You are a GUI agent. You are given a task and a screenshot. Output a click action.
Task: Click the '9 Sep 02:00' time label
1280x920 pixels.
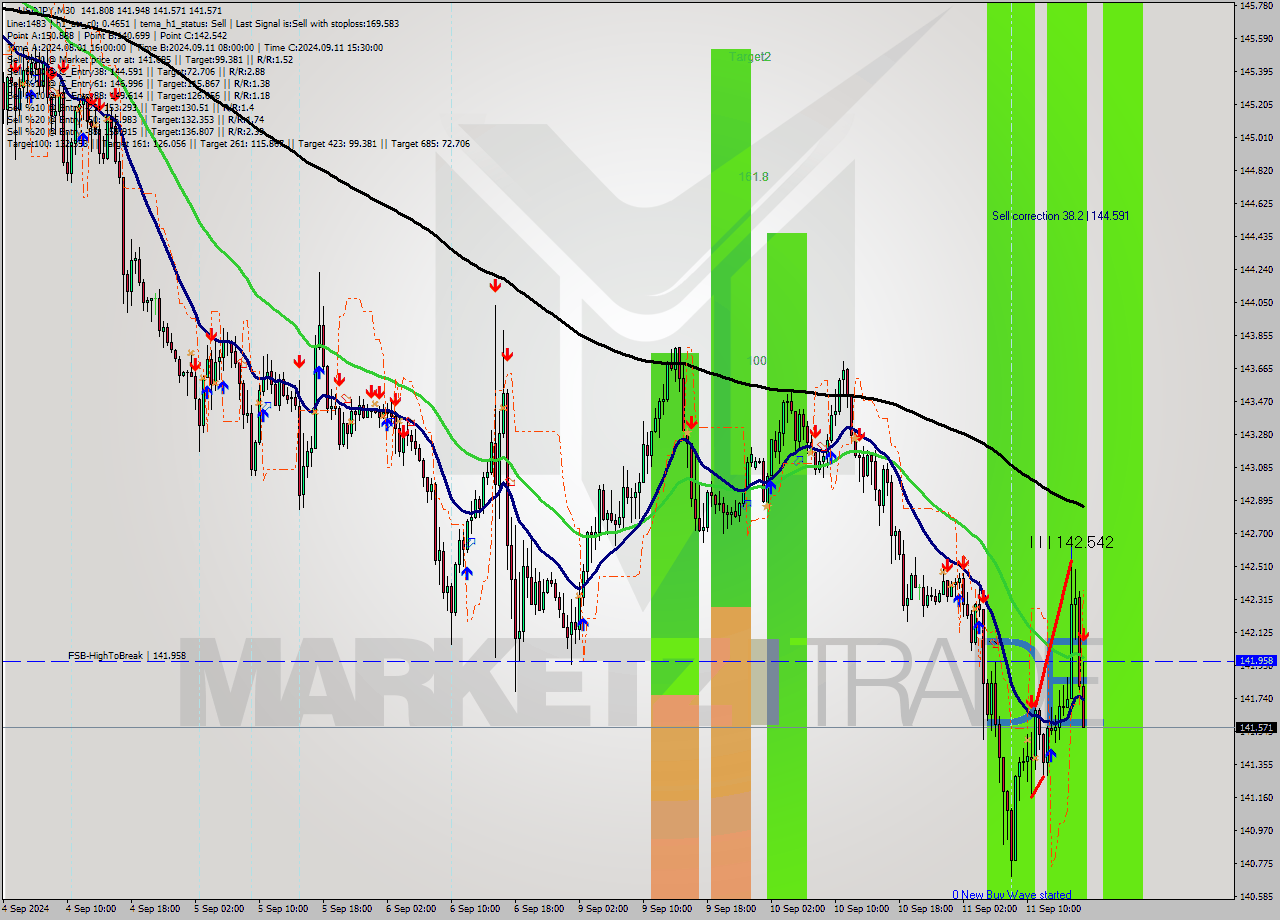pyautogui.click(x=603, y=909)
